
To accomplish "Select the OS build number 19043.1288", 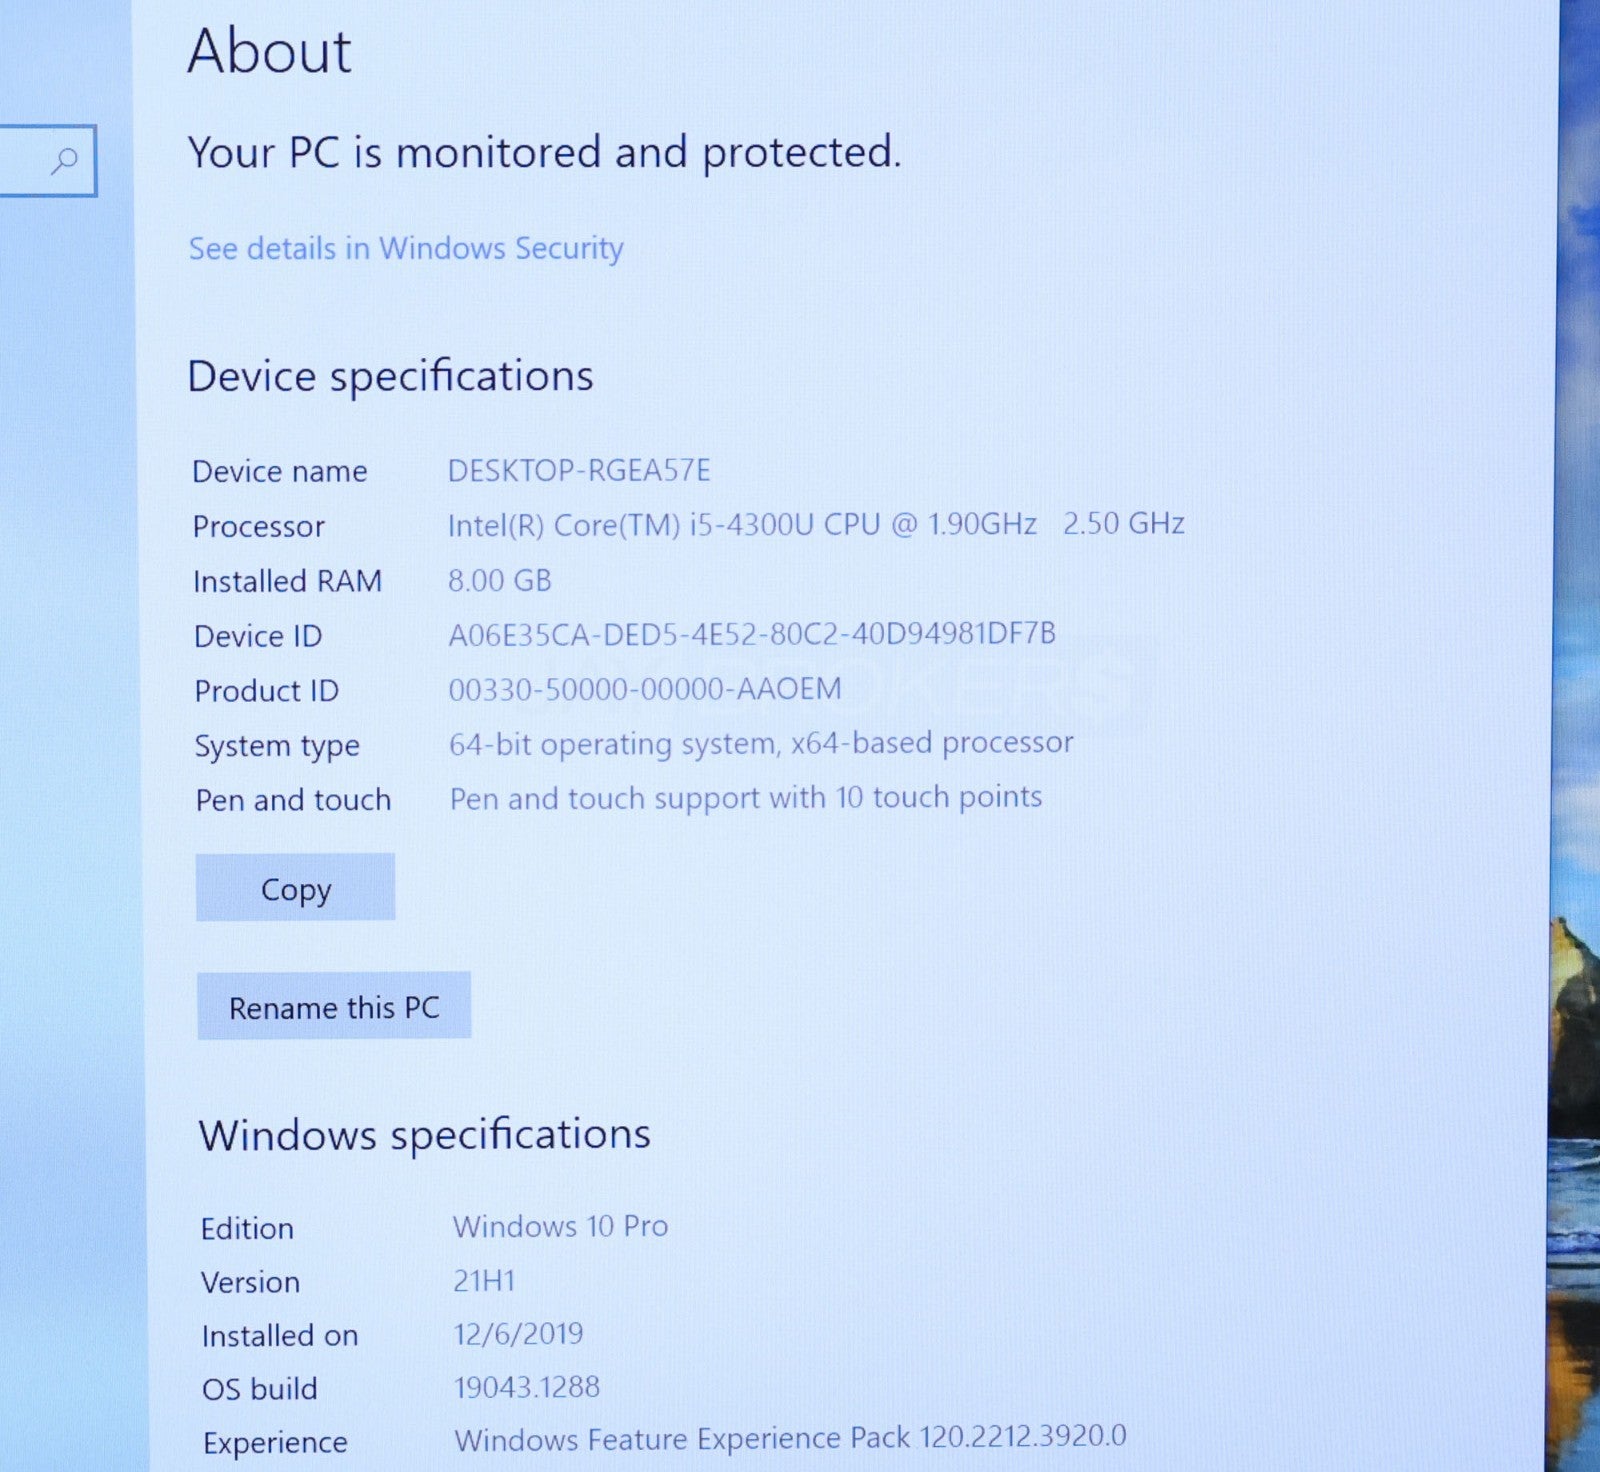I will [x=527, y=1388].
